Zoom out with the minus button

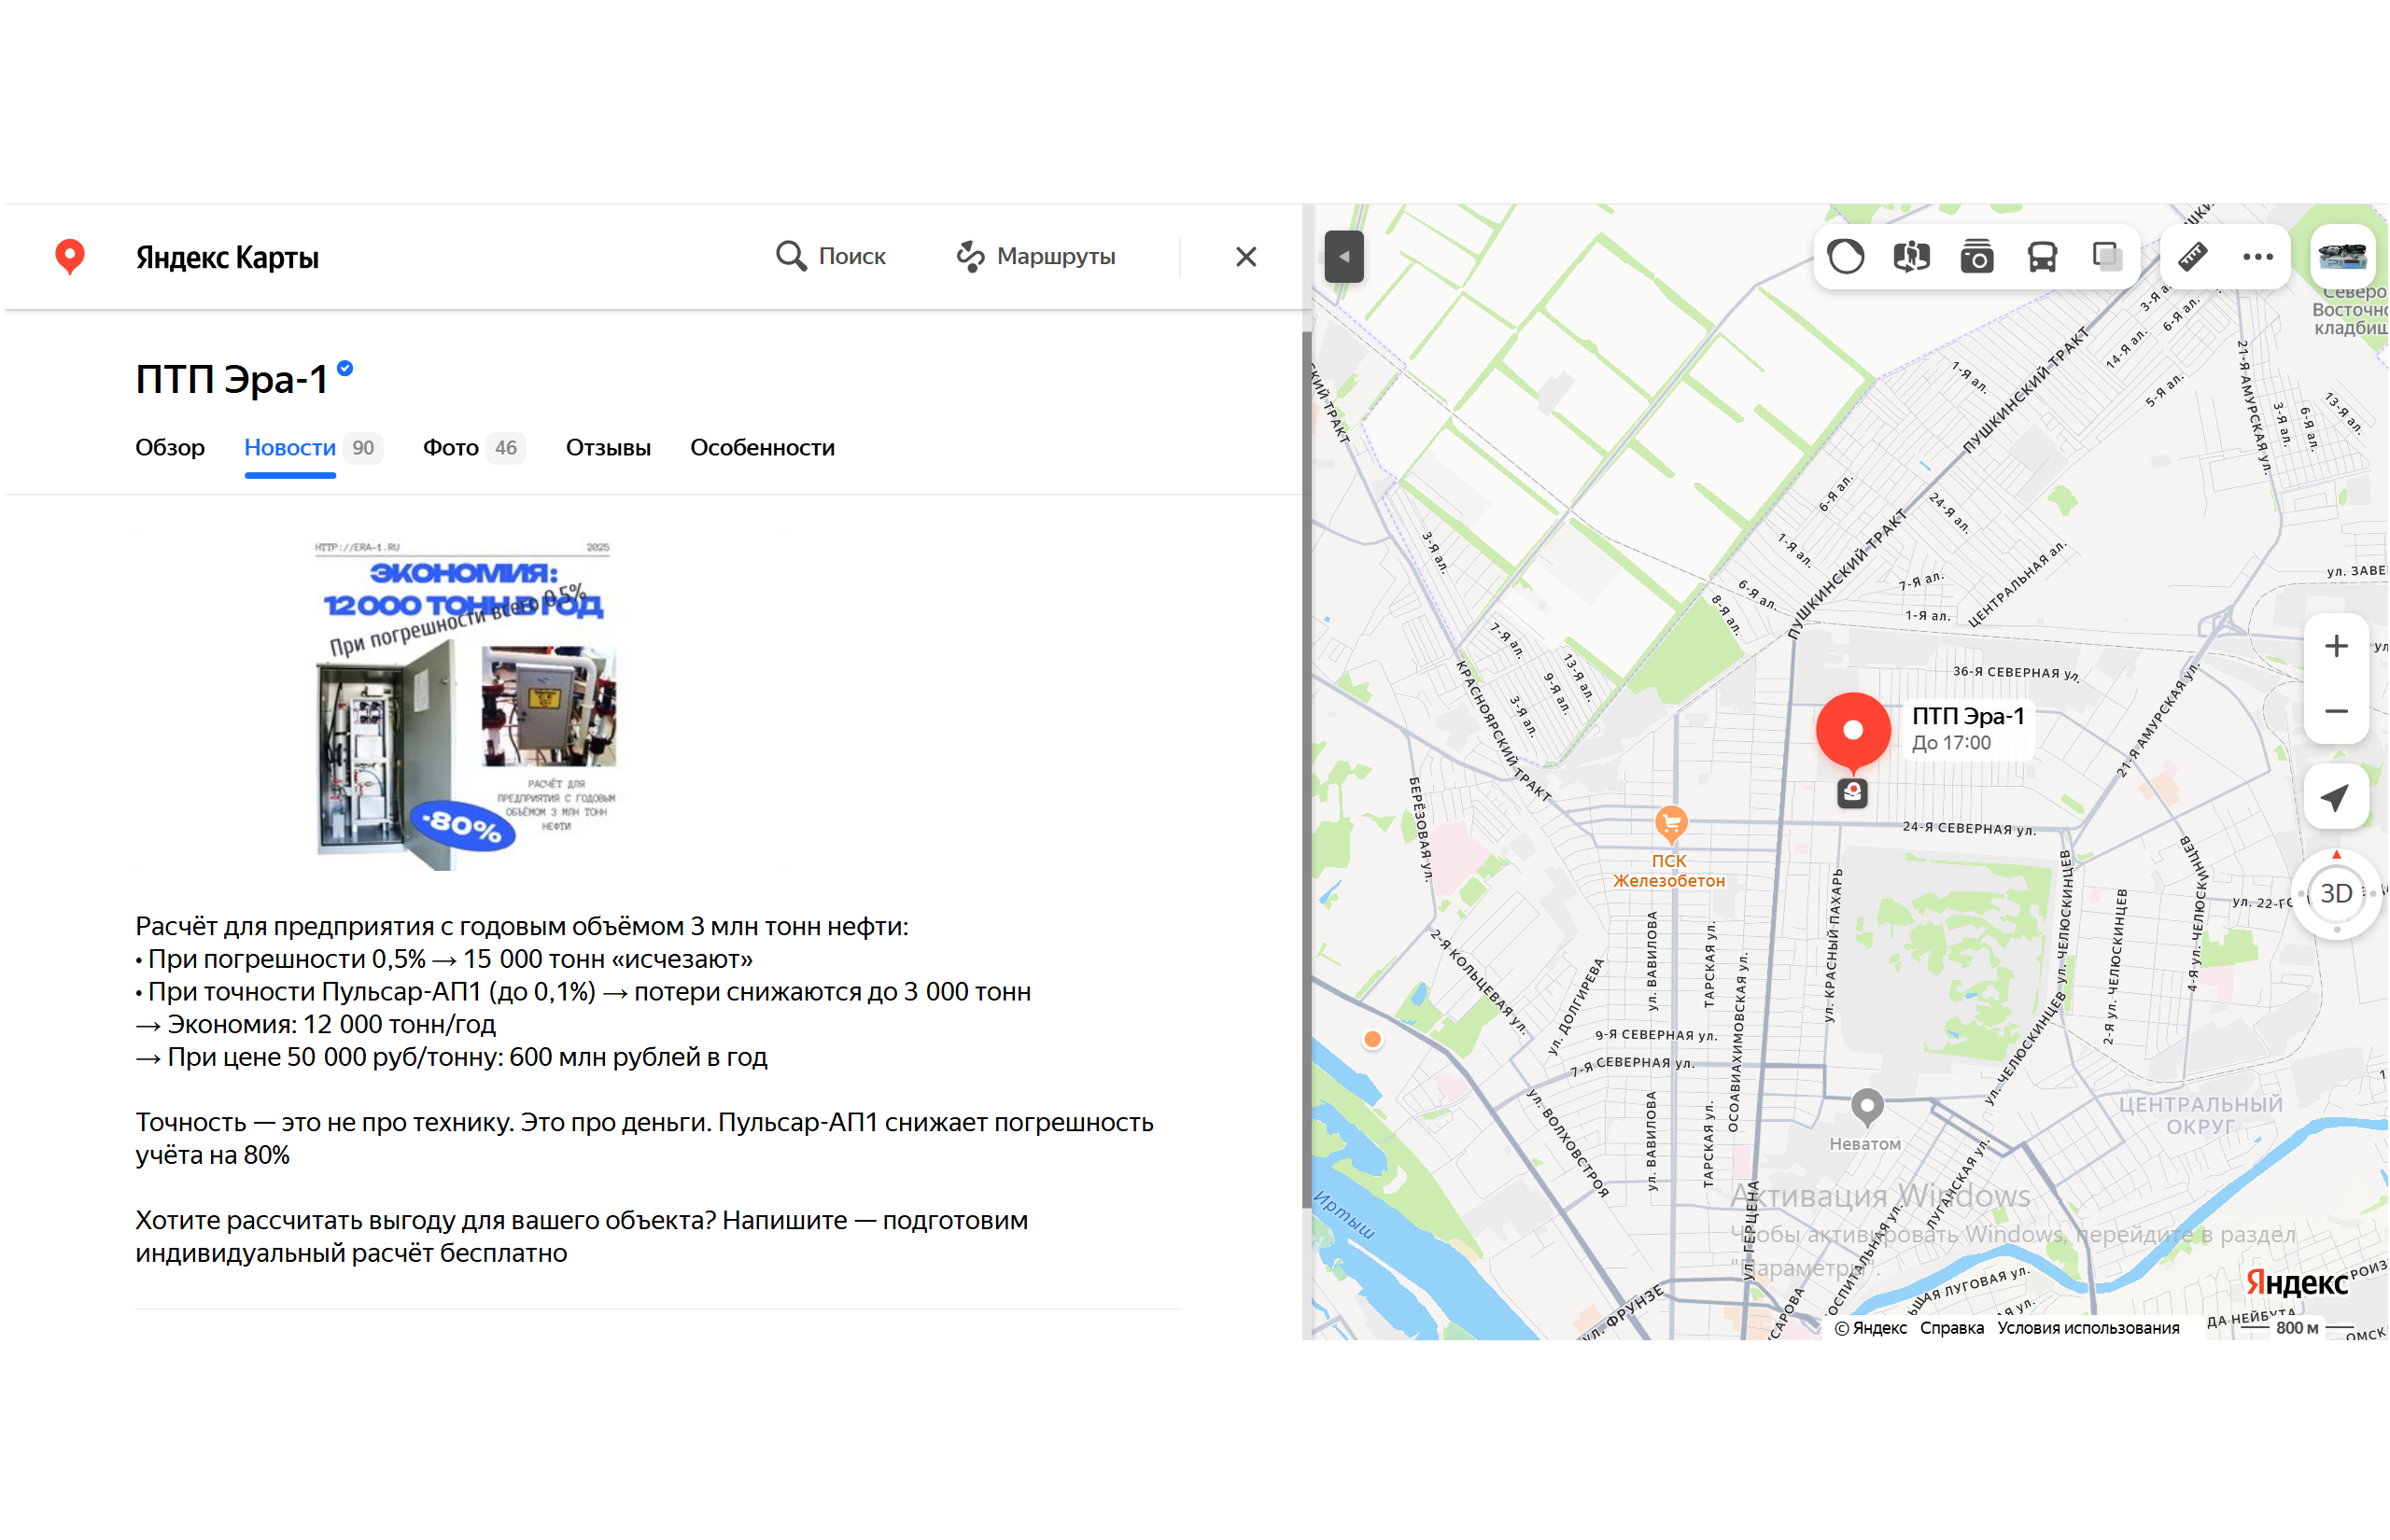2336,712
